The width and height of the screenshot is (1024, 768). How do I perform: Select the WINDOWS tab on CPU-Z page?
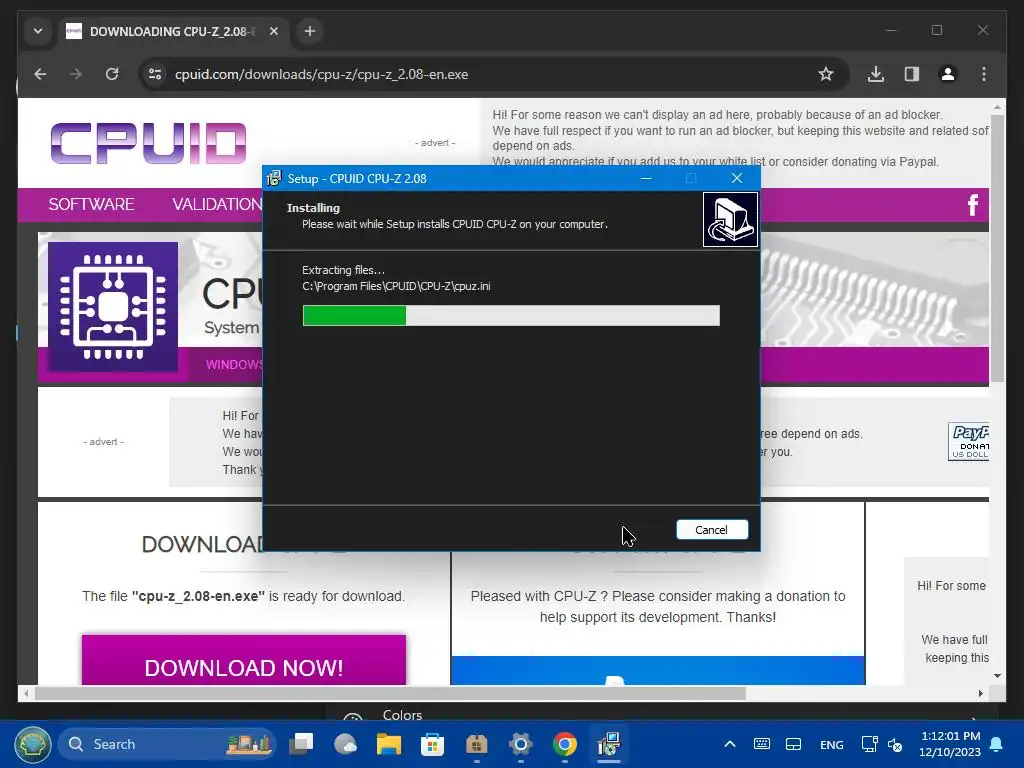pyautogui.click(x=234, y=364)
